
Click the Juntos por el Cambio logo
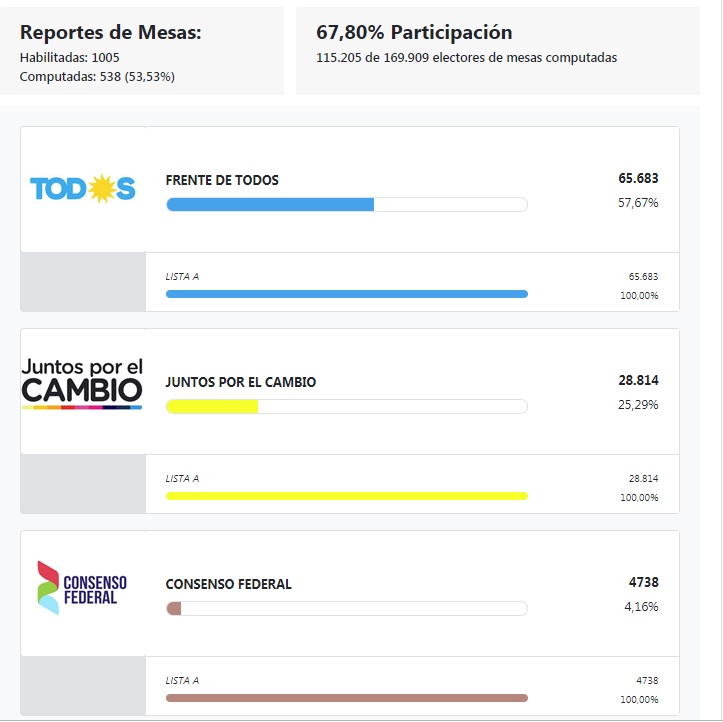(82, 381)
